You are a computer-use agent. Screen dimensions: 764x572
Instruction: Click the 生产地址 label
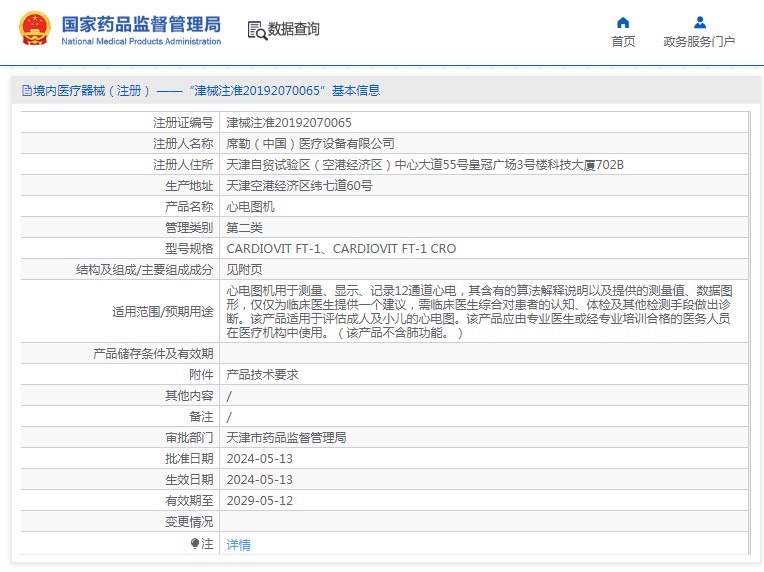click(x=189, y=186)
